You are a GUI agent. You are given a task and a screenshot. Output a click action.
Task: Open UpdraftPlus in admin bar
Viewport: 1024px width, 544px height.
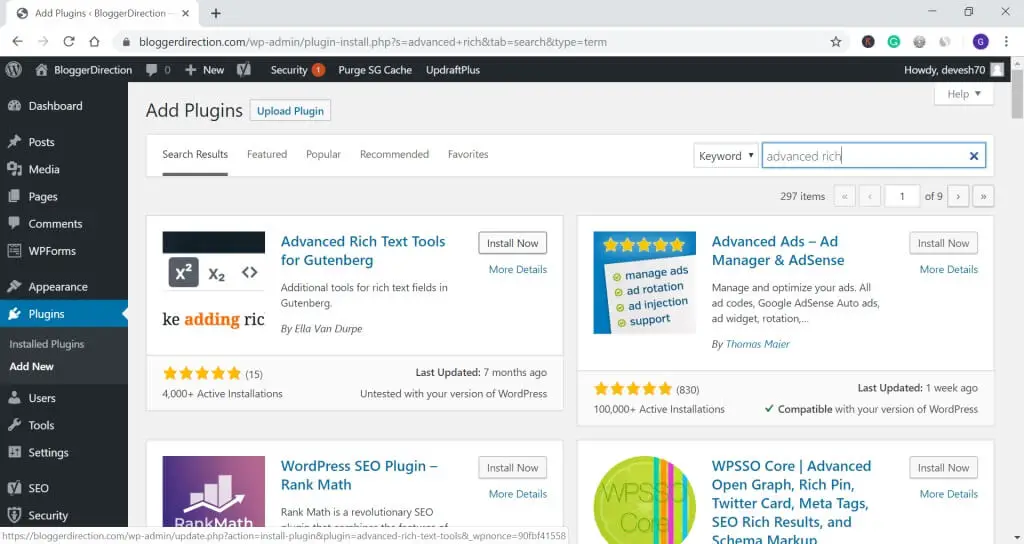tap(453, 70)
